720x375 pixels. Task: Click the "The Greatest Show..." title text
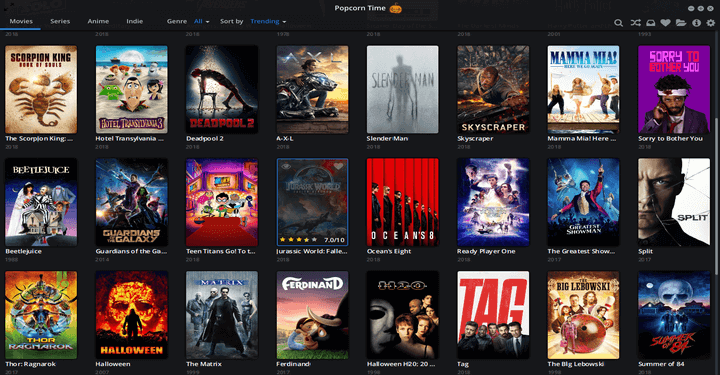[x=581, y=251]
